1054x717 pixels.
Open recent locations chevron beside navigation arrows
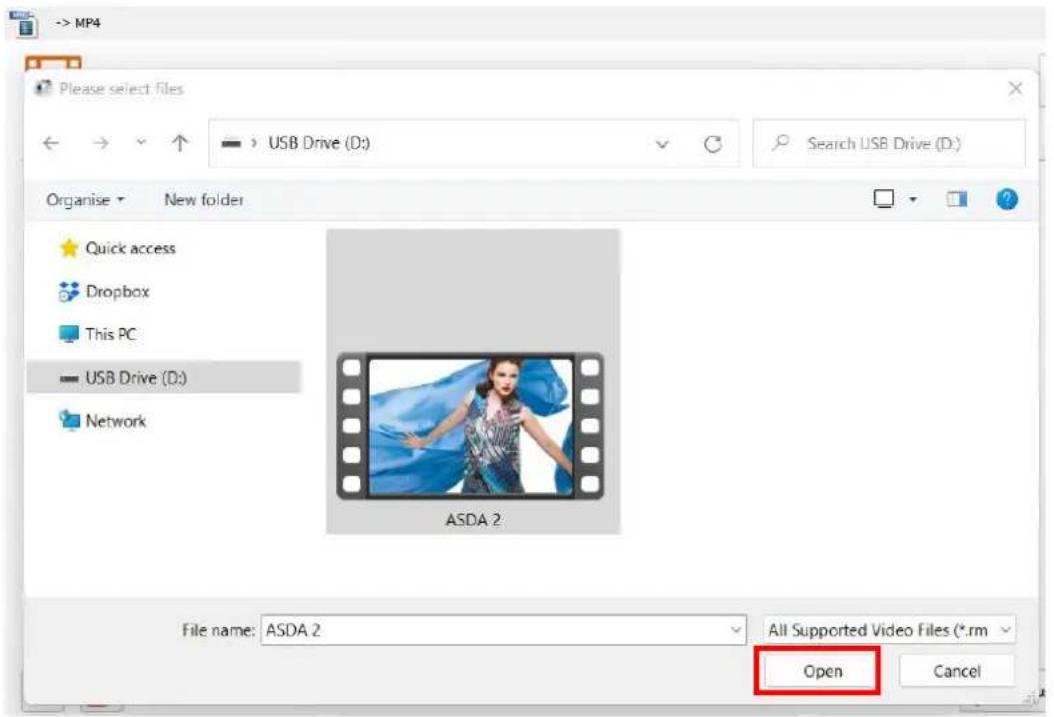pos(141,142)
